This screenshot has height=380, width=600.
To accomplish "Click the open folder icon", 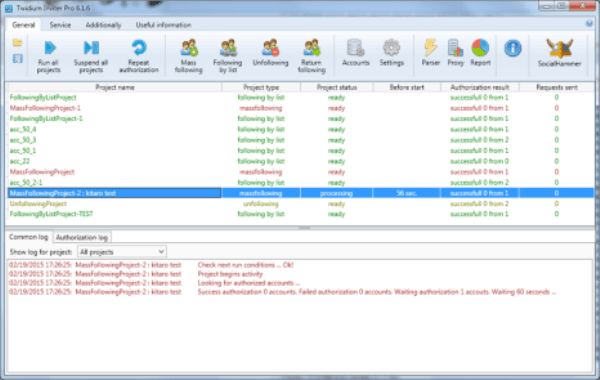I will point(18,42).
